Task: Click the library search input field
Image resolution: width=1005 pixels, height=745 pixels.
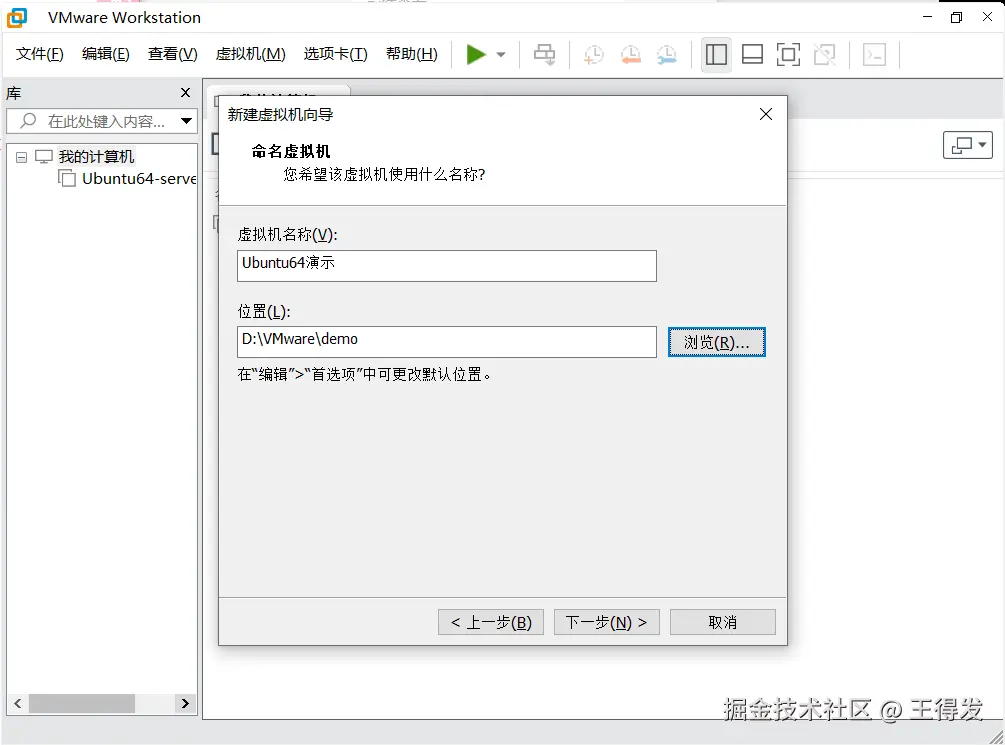Action: click(x=101, y=121)
